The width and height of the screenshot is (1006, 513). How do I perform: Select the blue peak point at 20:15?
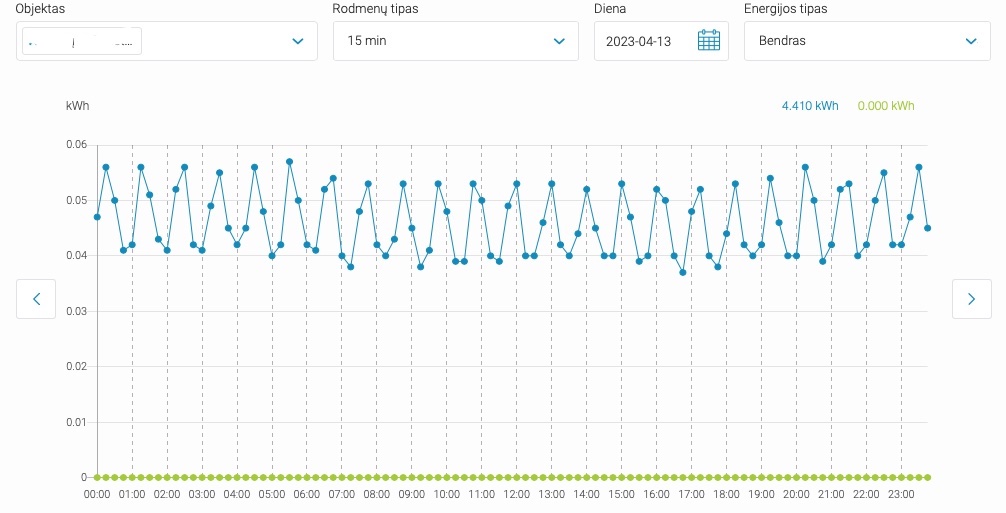point(805,167)
